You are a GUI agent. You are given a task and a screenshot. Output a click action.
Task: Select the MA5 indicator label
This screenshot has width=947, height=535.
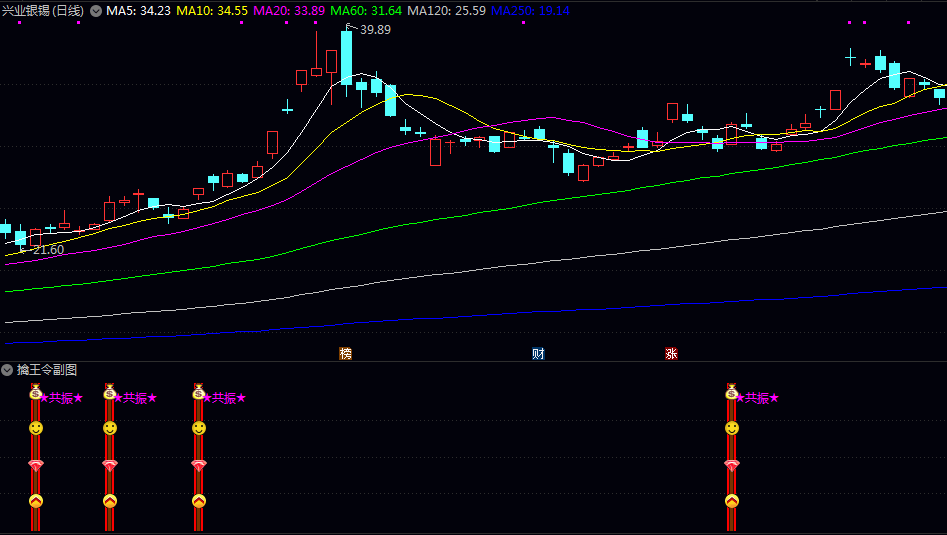(x=137, y=11)
